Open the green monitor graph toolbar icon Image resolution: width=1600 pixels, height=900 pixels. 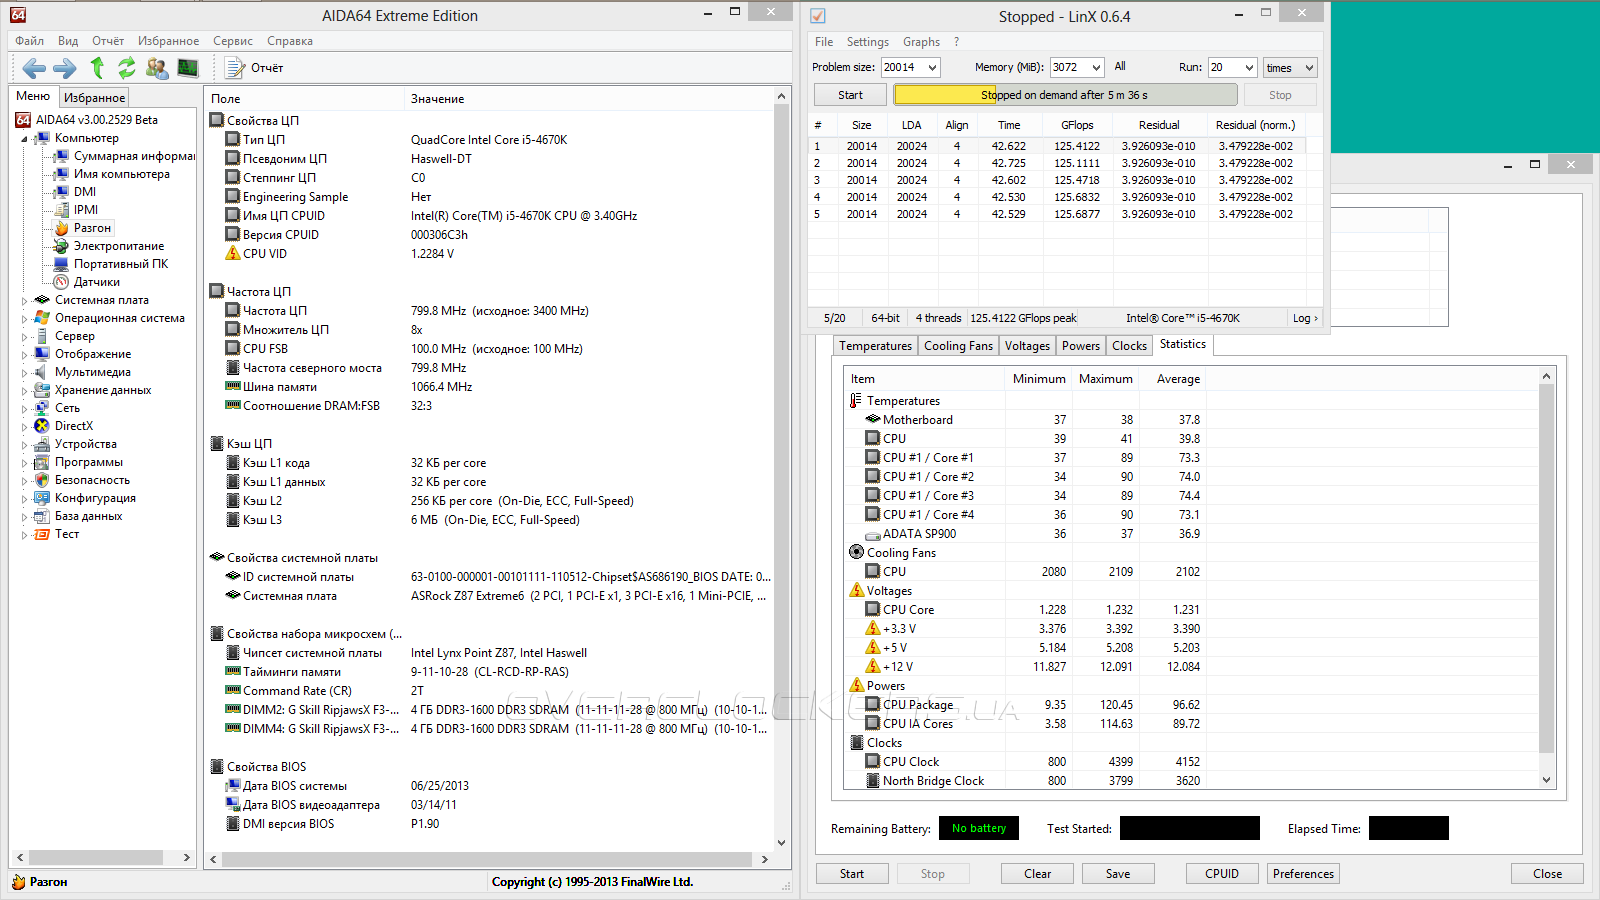(188, 68)
